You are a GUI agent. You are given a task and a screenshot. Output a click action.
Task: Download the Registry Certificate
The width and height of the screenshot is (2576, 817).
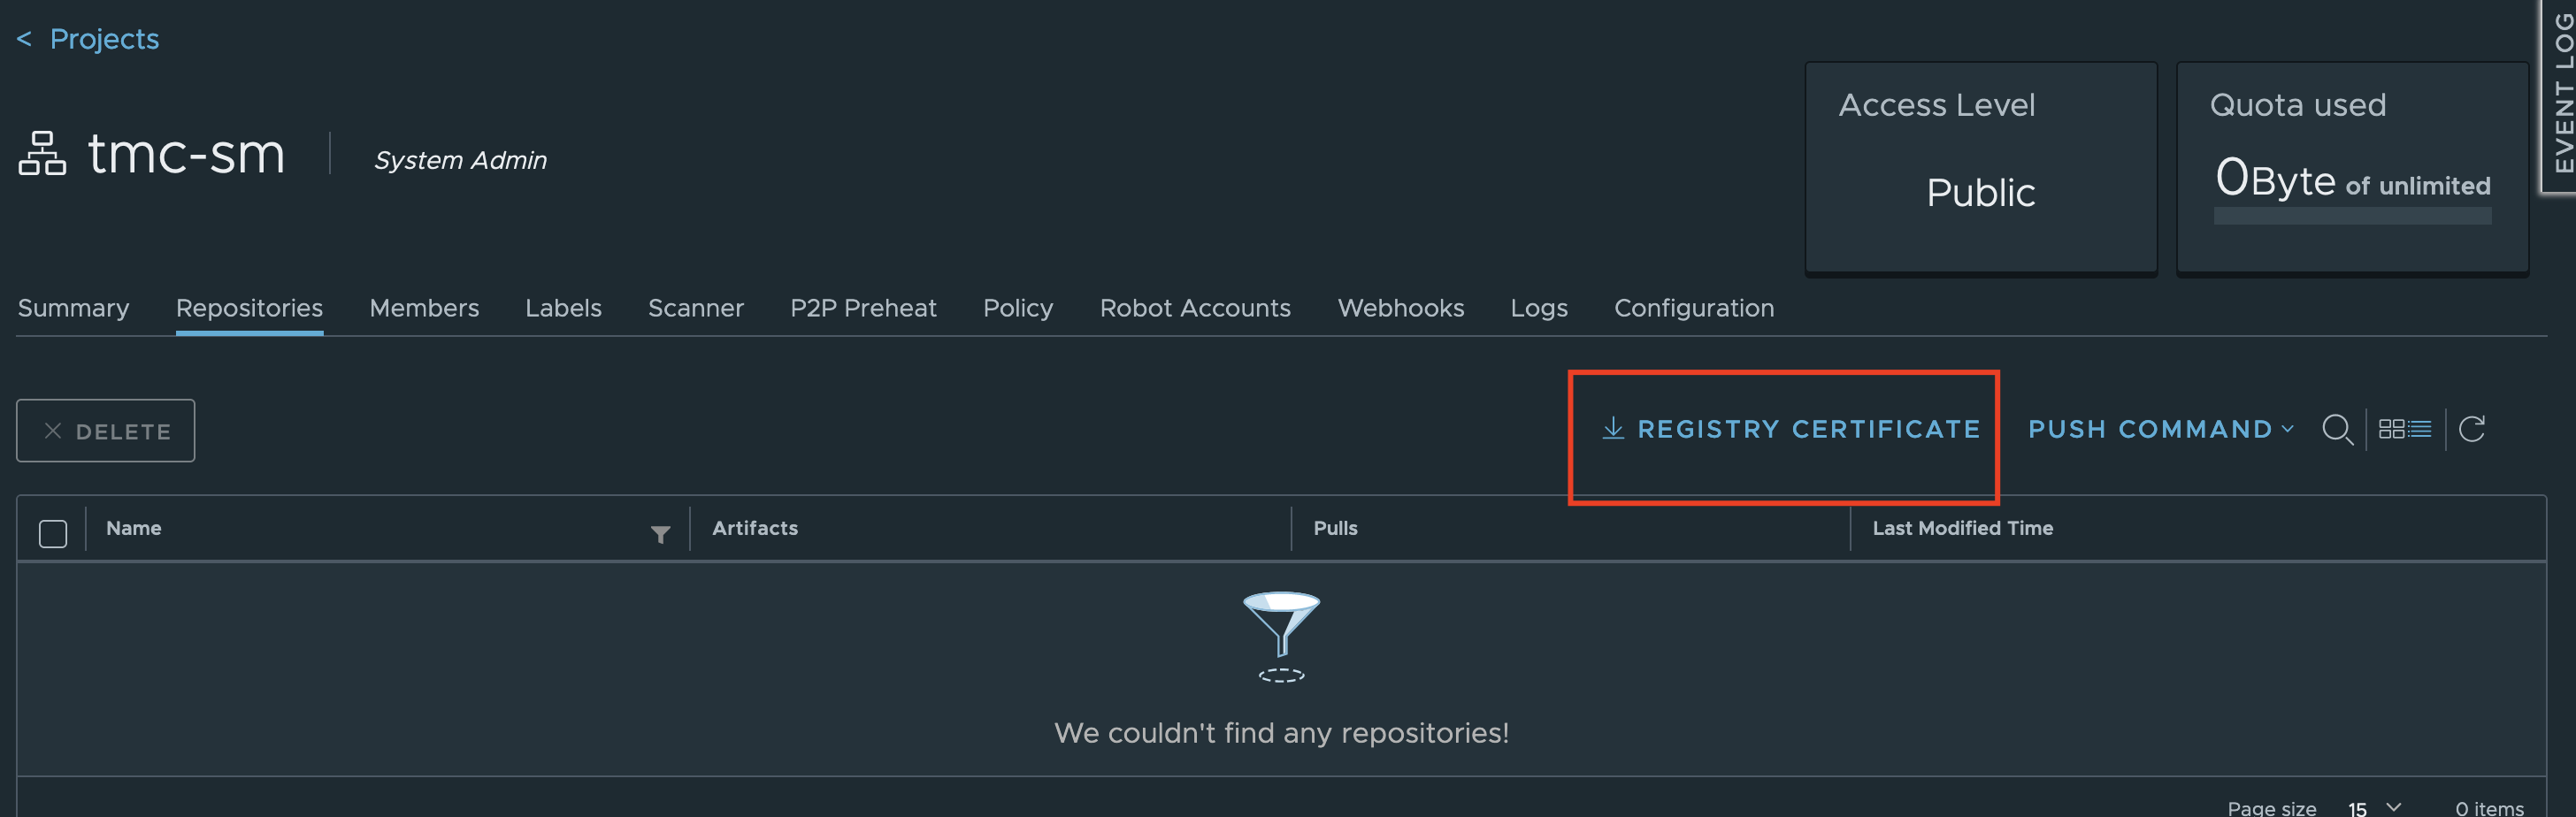pos(1790,429)
